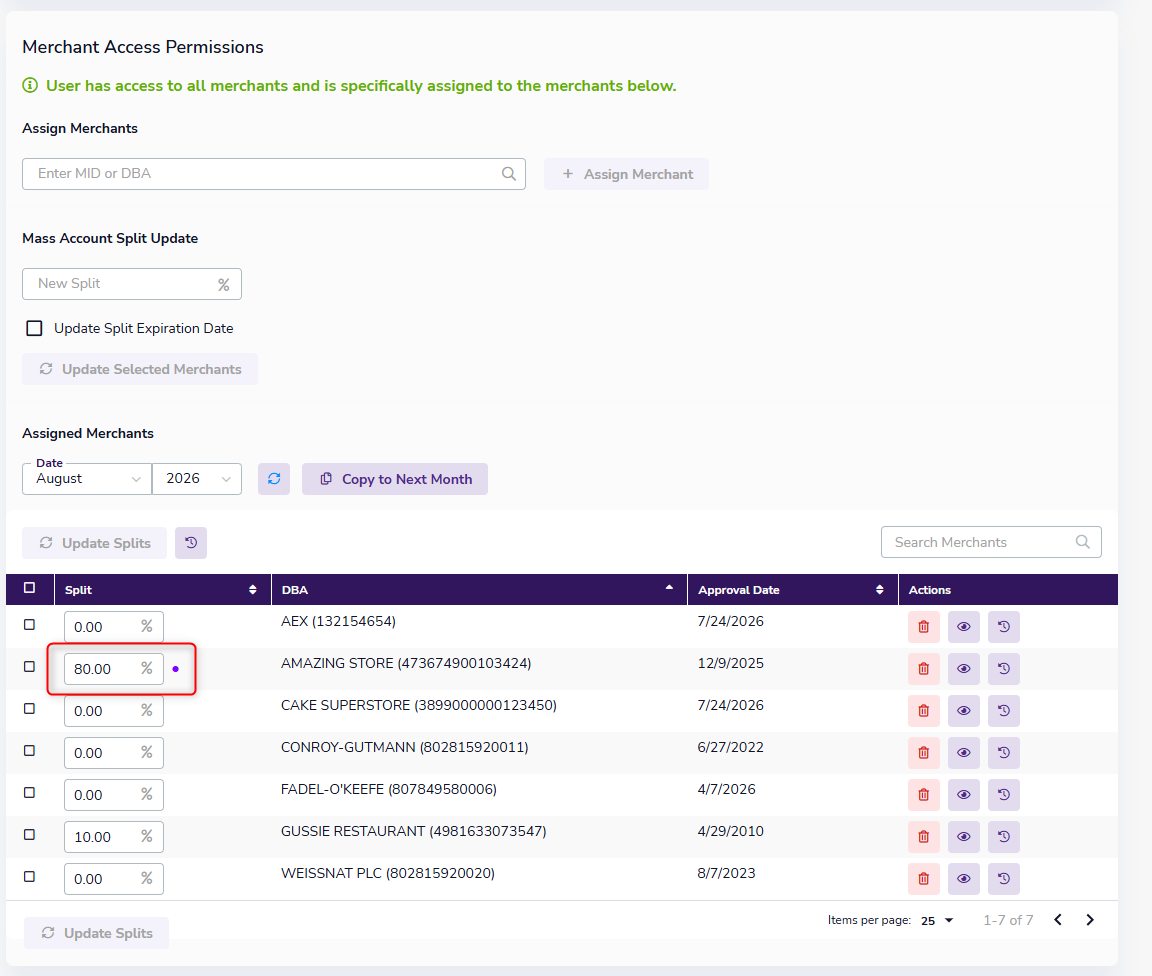Image resolution: width=1152 pixels, height=976 pixels.
Task: Click the Update Splits button above the table
Action: click(x=94, y=542)
